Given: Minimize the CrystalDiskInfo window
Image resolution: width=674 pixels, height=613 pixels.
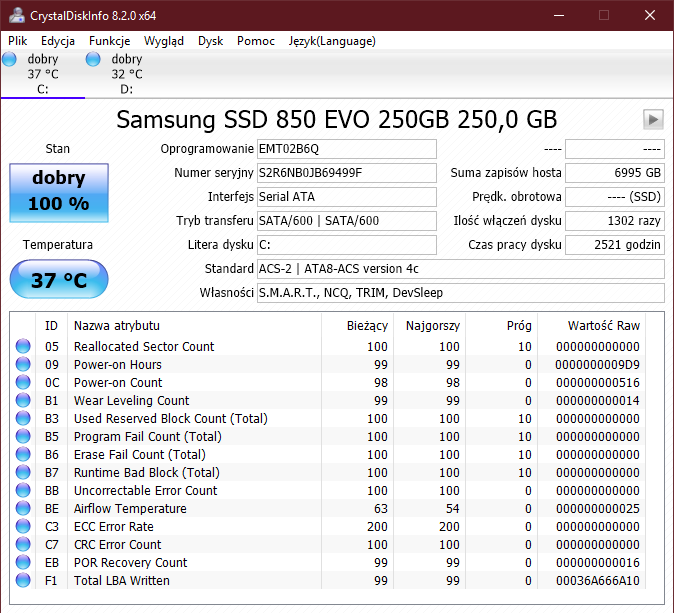Looking at the screenshot, I should pyautogui.click(x=559, y=15).
